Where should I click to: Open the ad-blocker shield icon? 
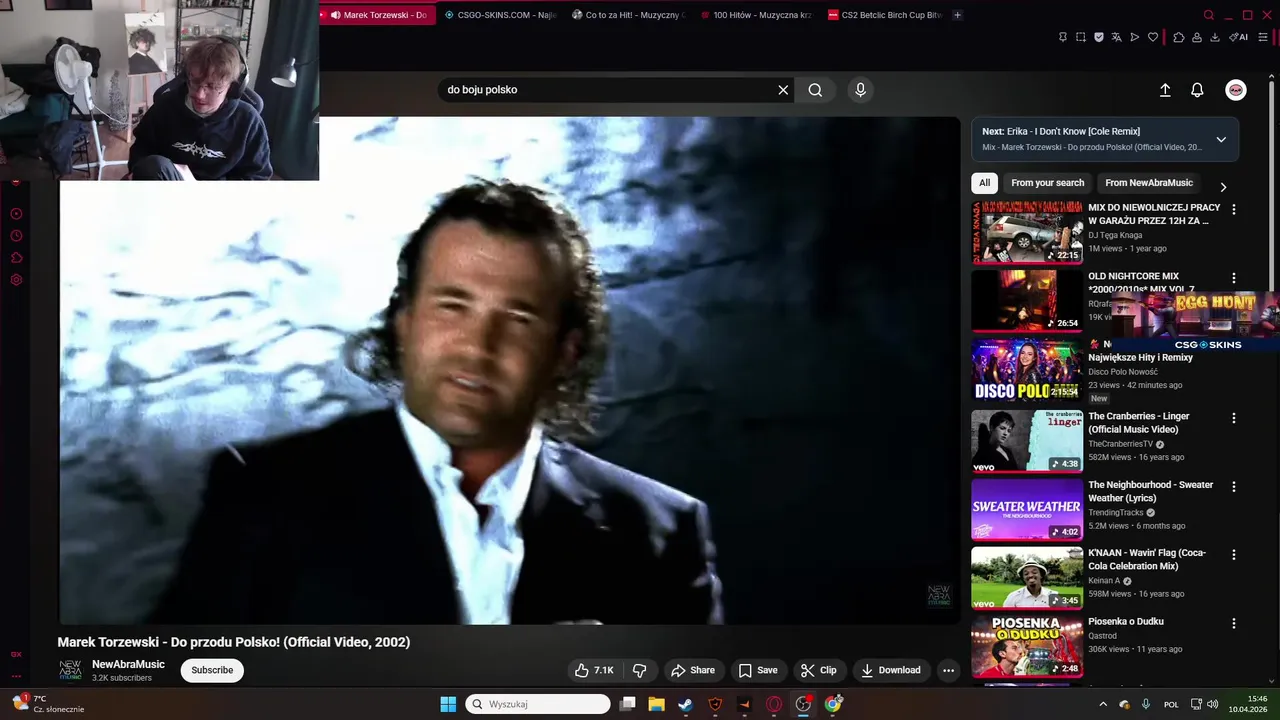[x=1098, y=37]
